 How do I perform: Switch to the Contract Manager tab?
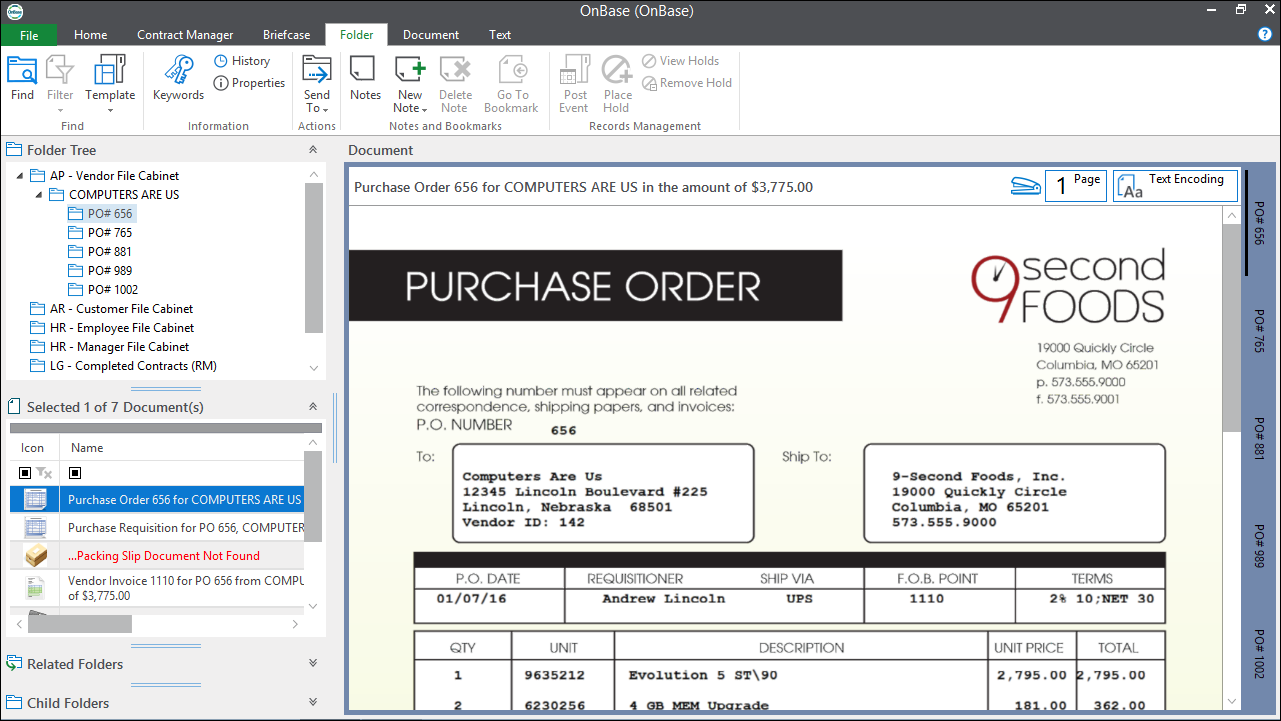click(x=185, y=35)
